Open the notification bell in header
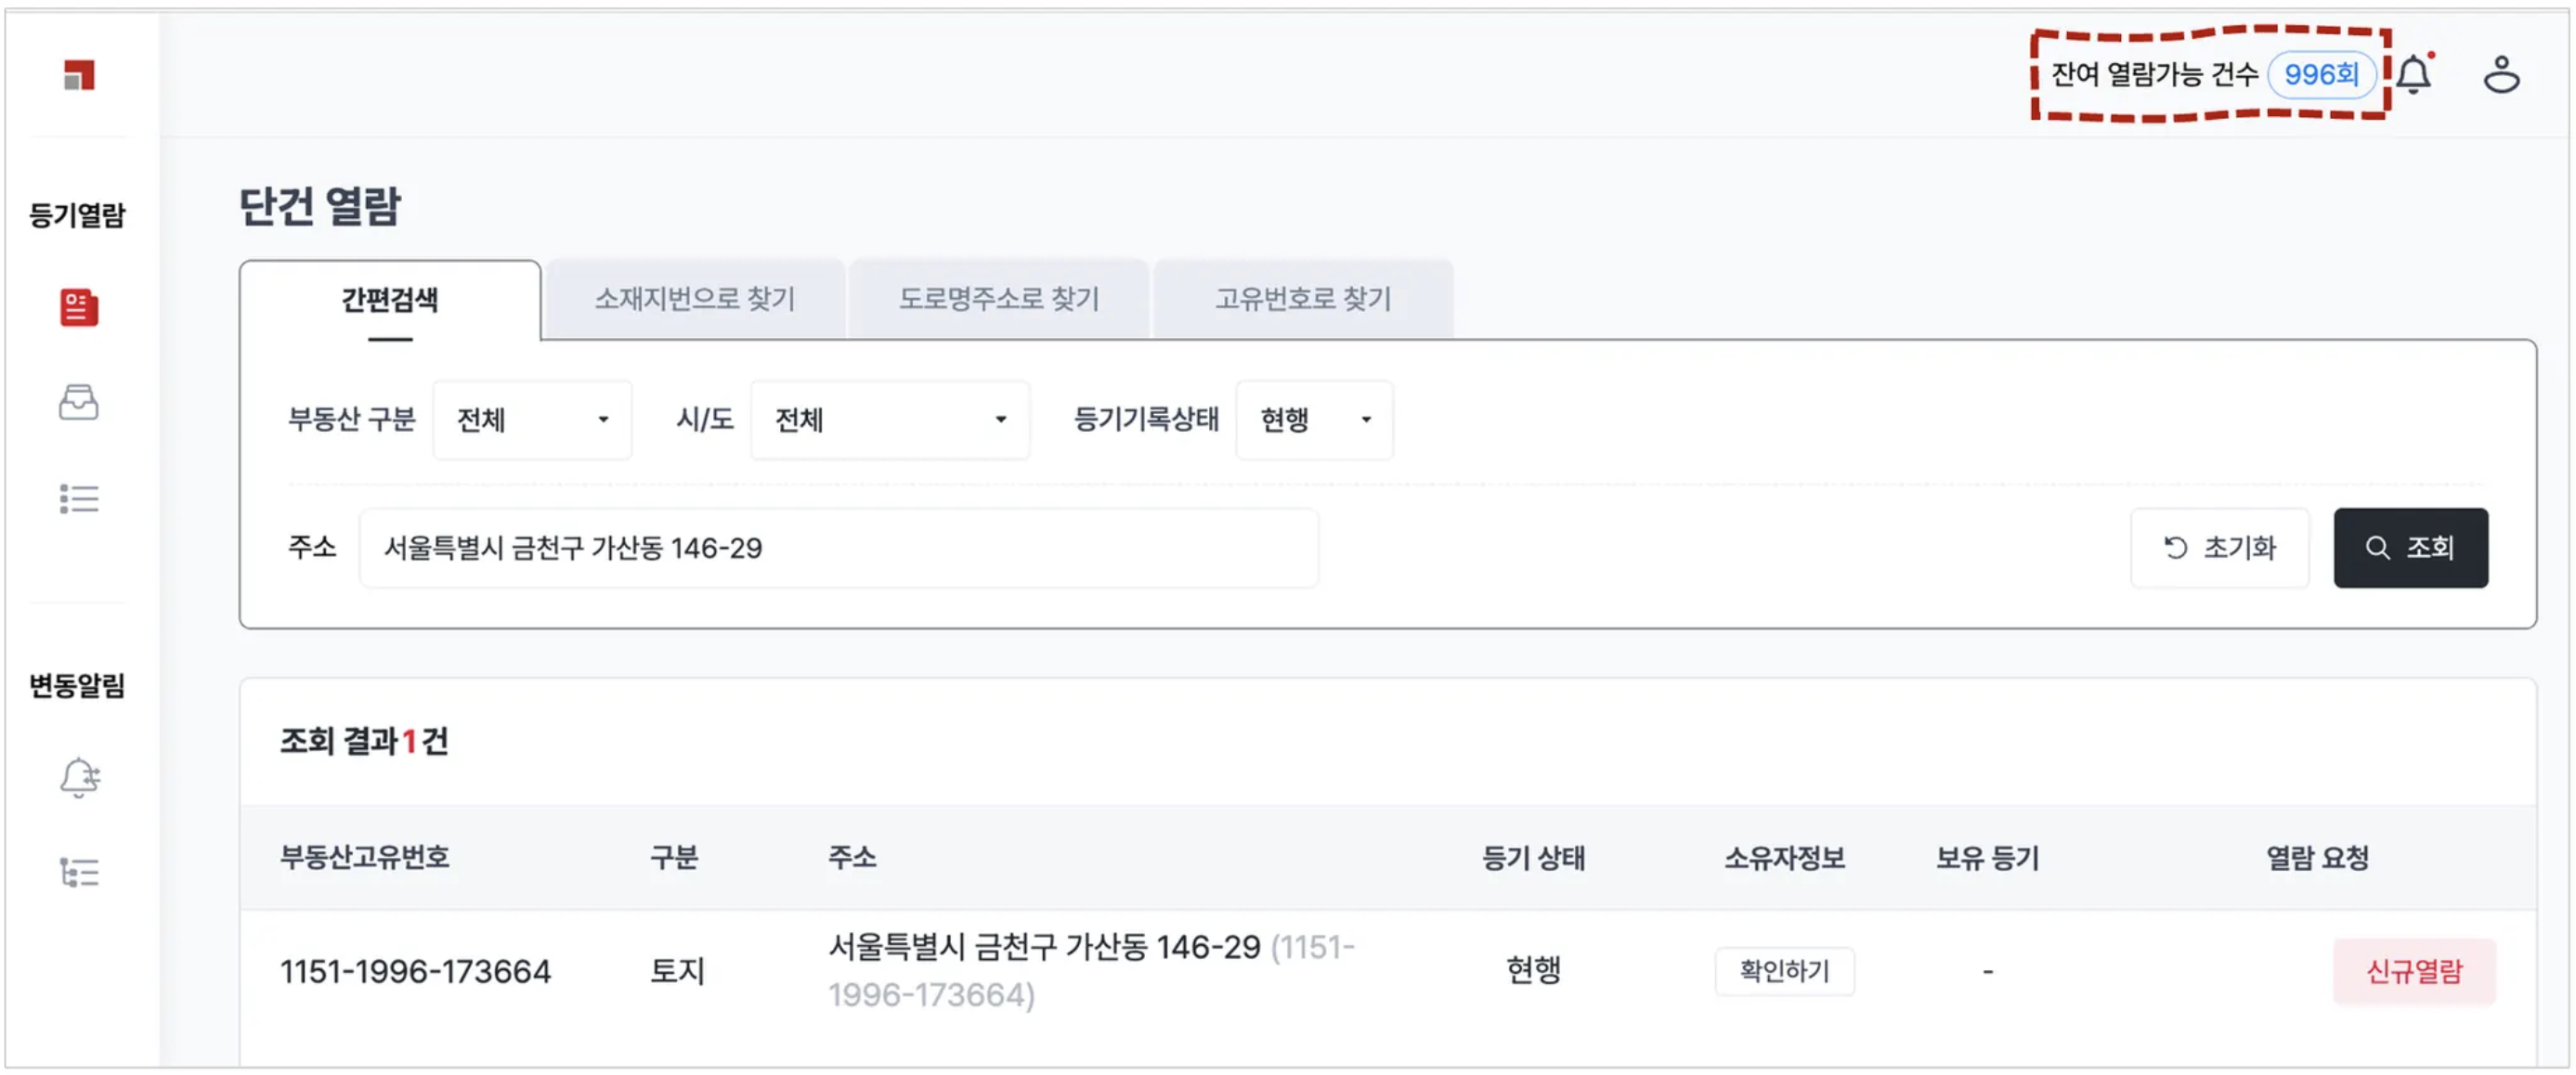This screenshot has height=1075, width=2576. [2414, 75]
